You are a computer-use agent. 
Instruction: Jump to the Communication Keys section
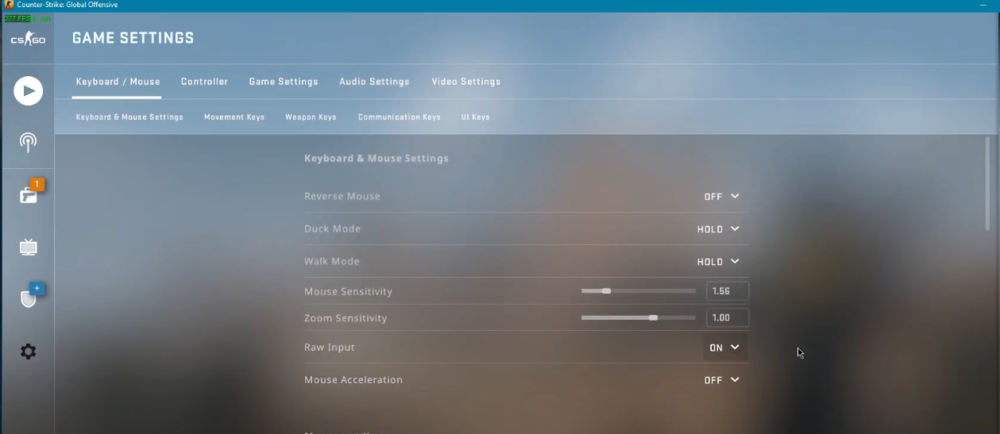(x=399, y=117)
